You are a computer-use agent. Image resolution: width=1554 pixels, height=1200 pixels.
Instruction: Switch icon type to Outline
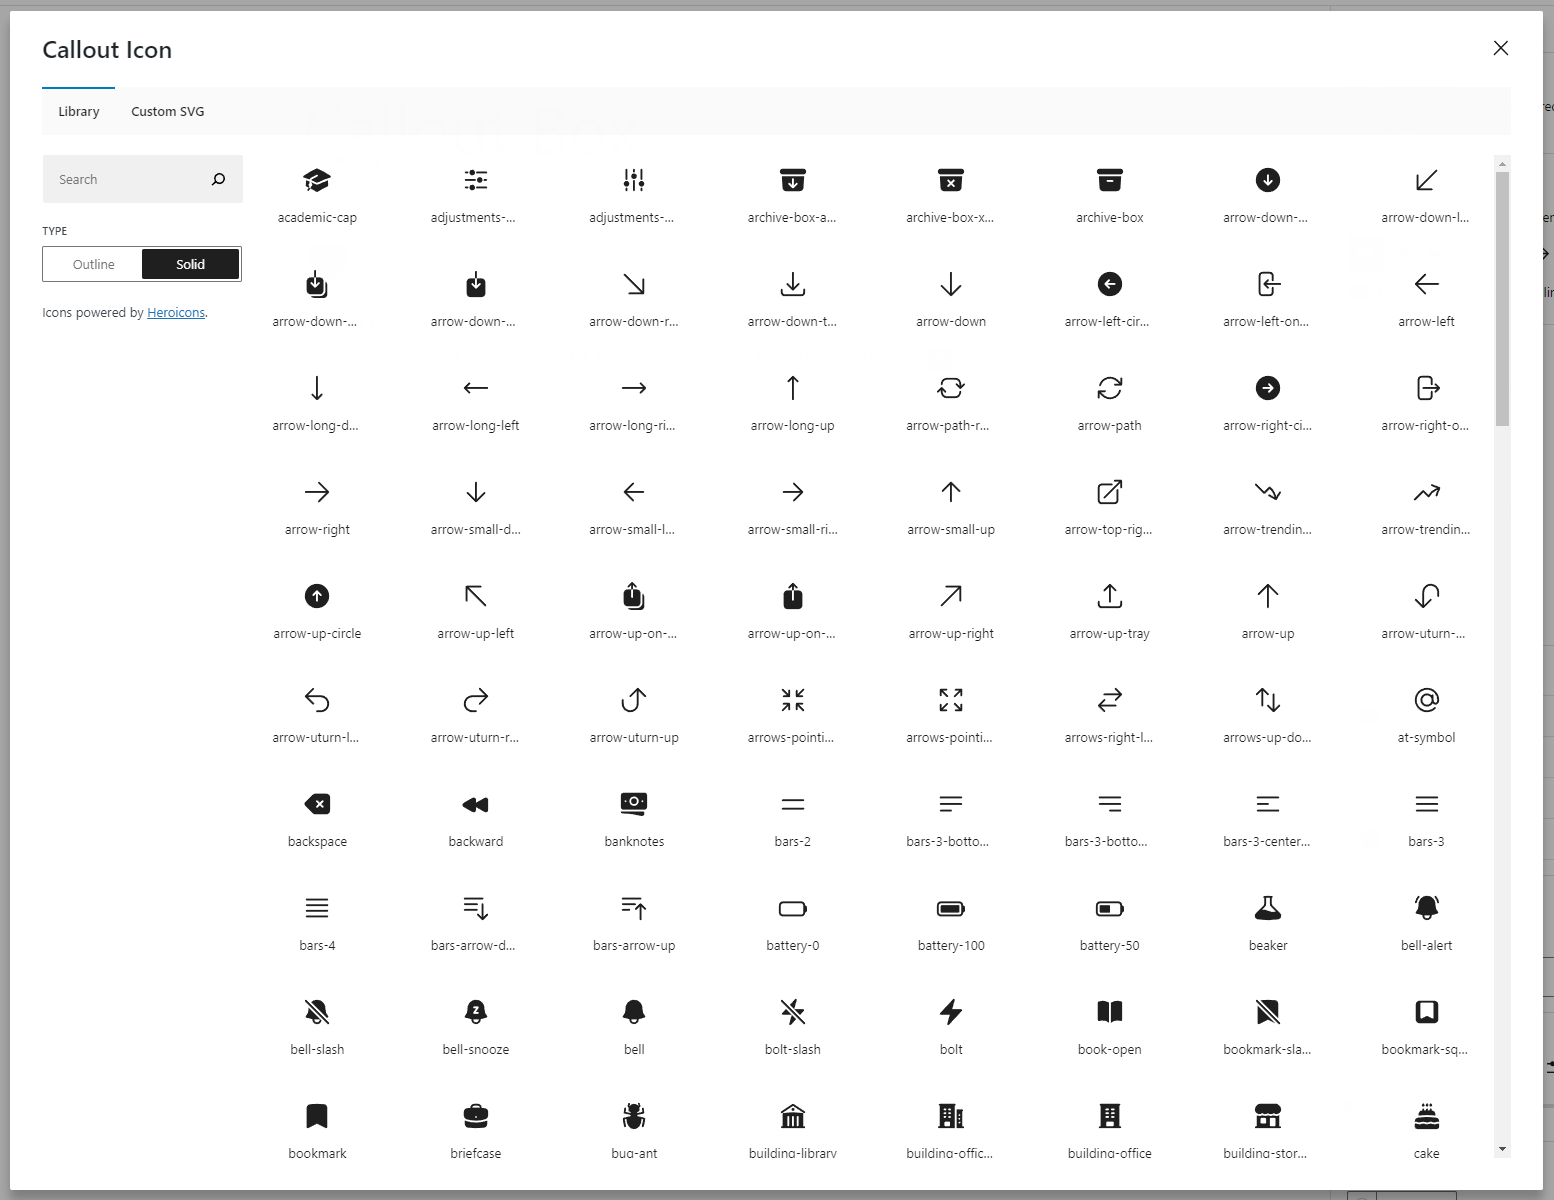pyautogui.click(x=93, y=264)
